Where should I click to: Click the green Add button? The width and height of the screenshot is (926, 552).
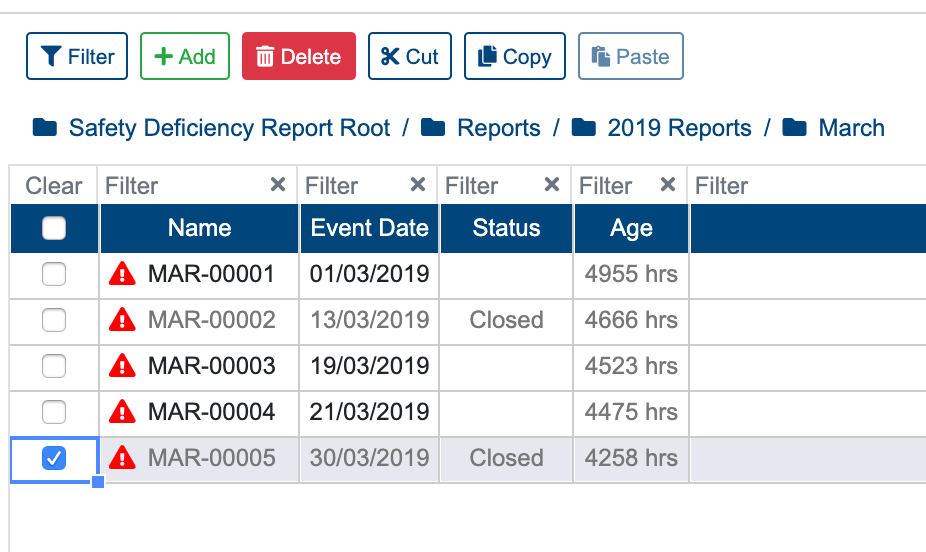pyautogui.click(x=185, y=56)
